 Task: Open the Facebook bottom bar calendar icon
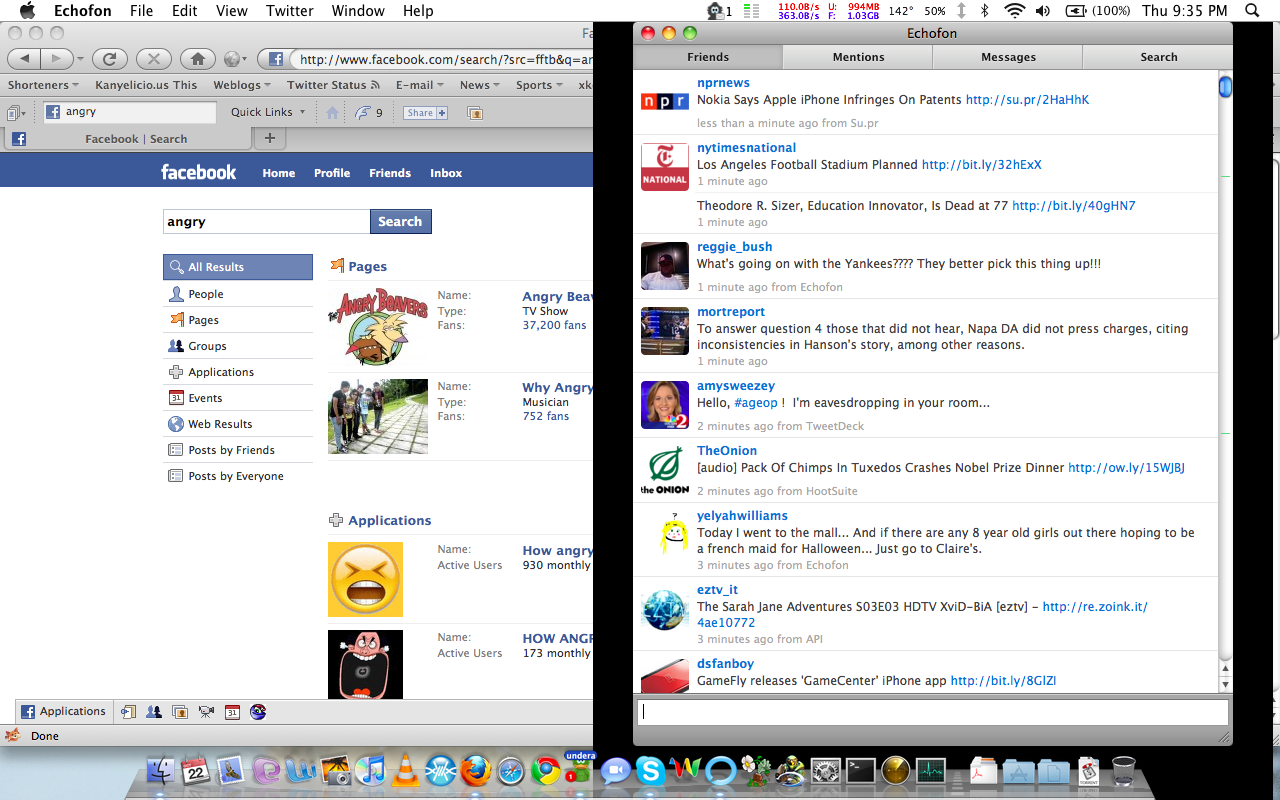[x=232, y=712]
